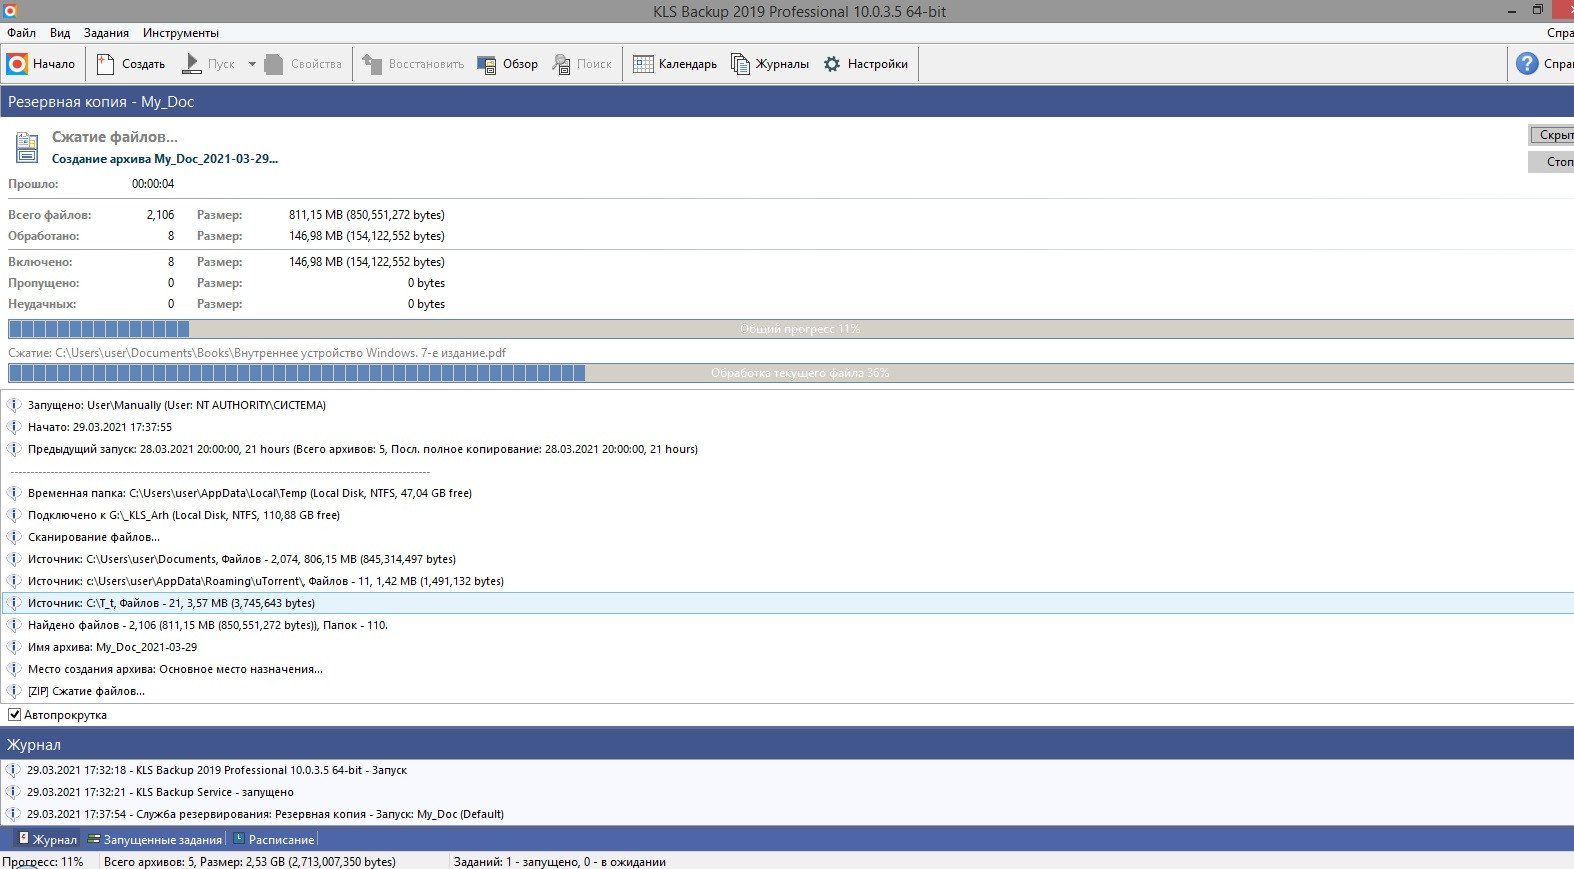Open the Инструменты menu
1574x869 pixels.
coord(180,33)
